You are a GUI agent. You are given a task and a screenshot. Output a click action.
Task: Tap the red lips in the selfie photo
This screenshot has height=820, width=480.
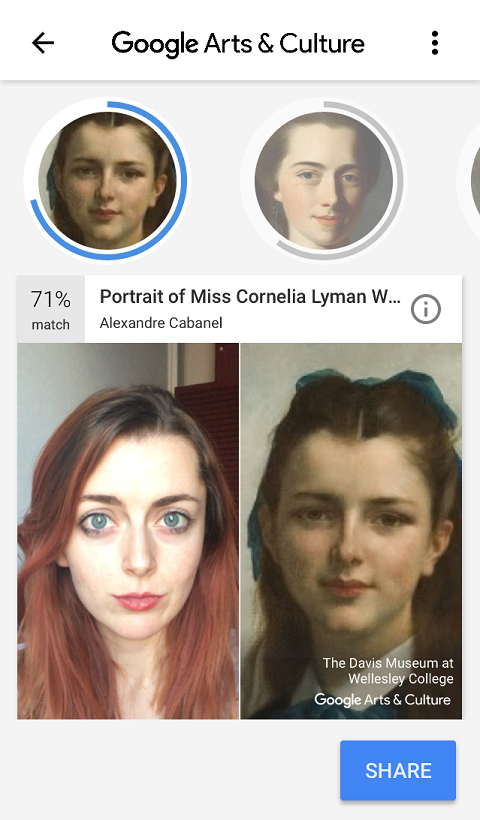(x=138, y=601)
